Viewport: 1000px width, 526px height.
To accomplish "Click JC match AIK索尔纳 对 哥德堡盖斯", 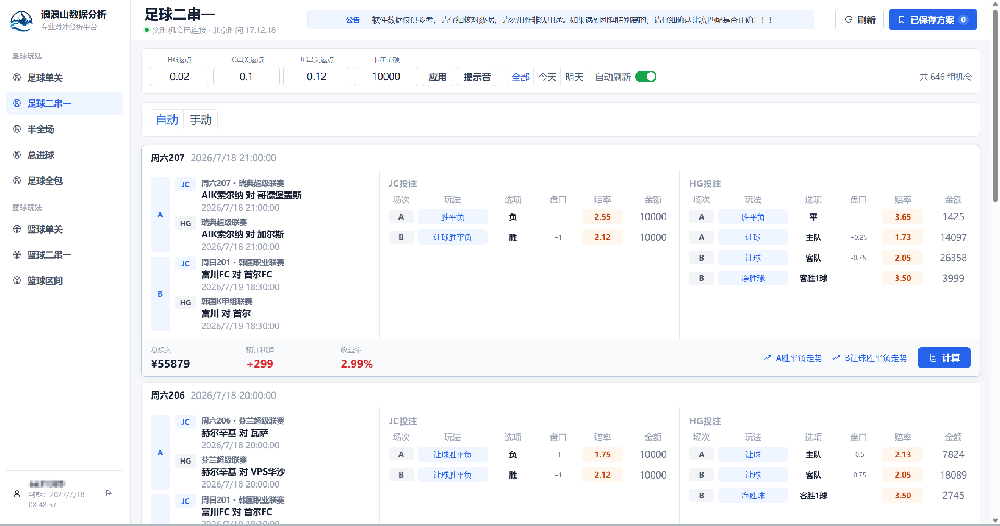I will coord(251,195).
